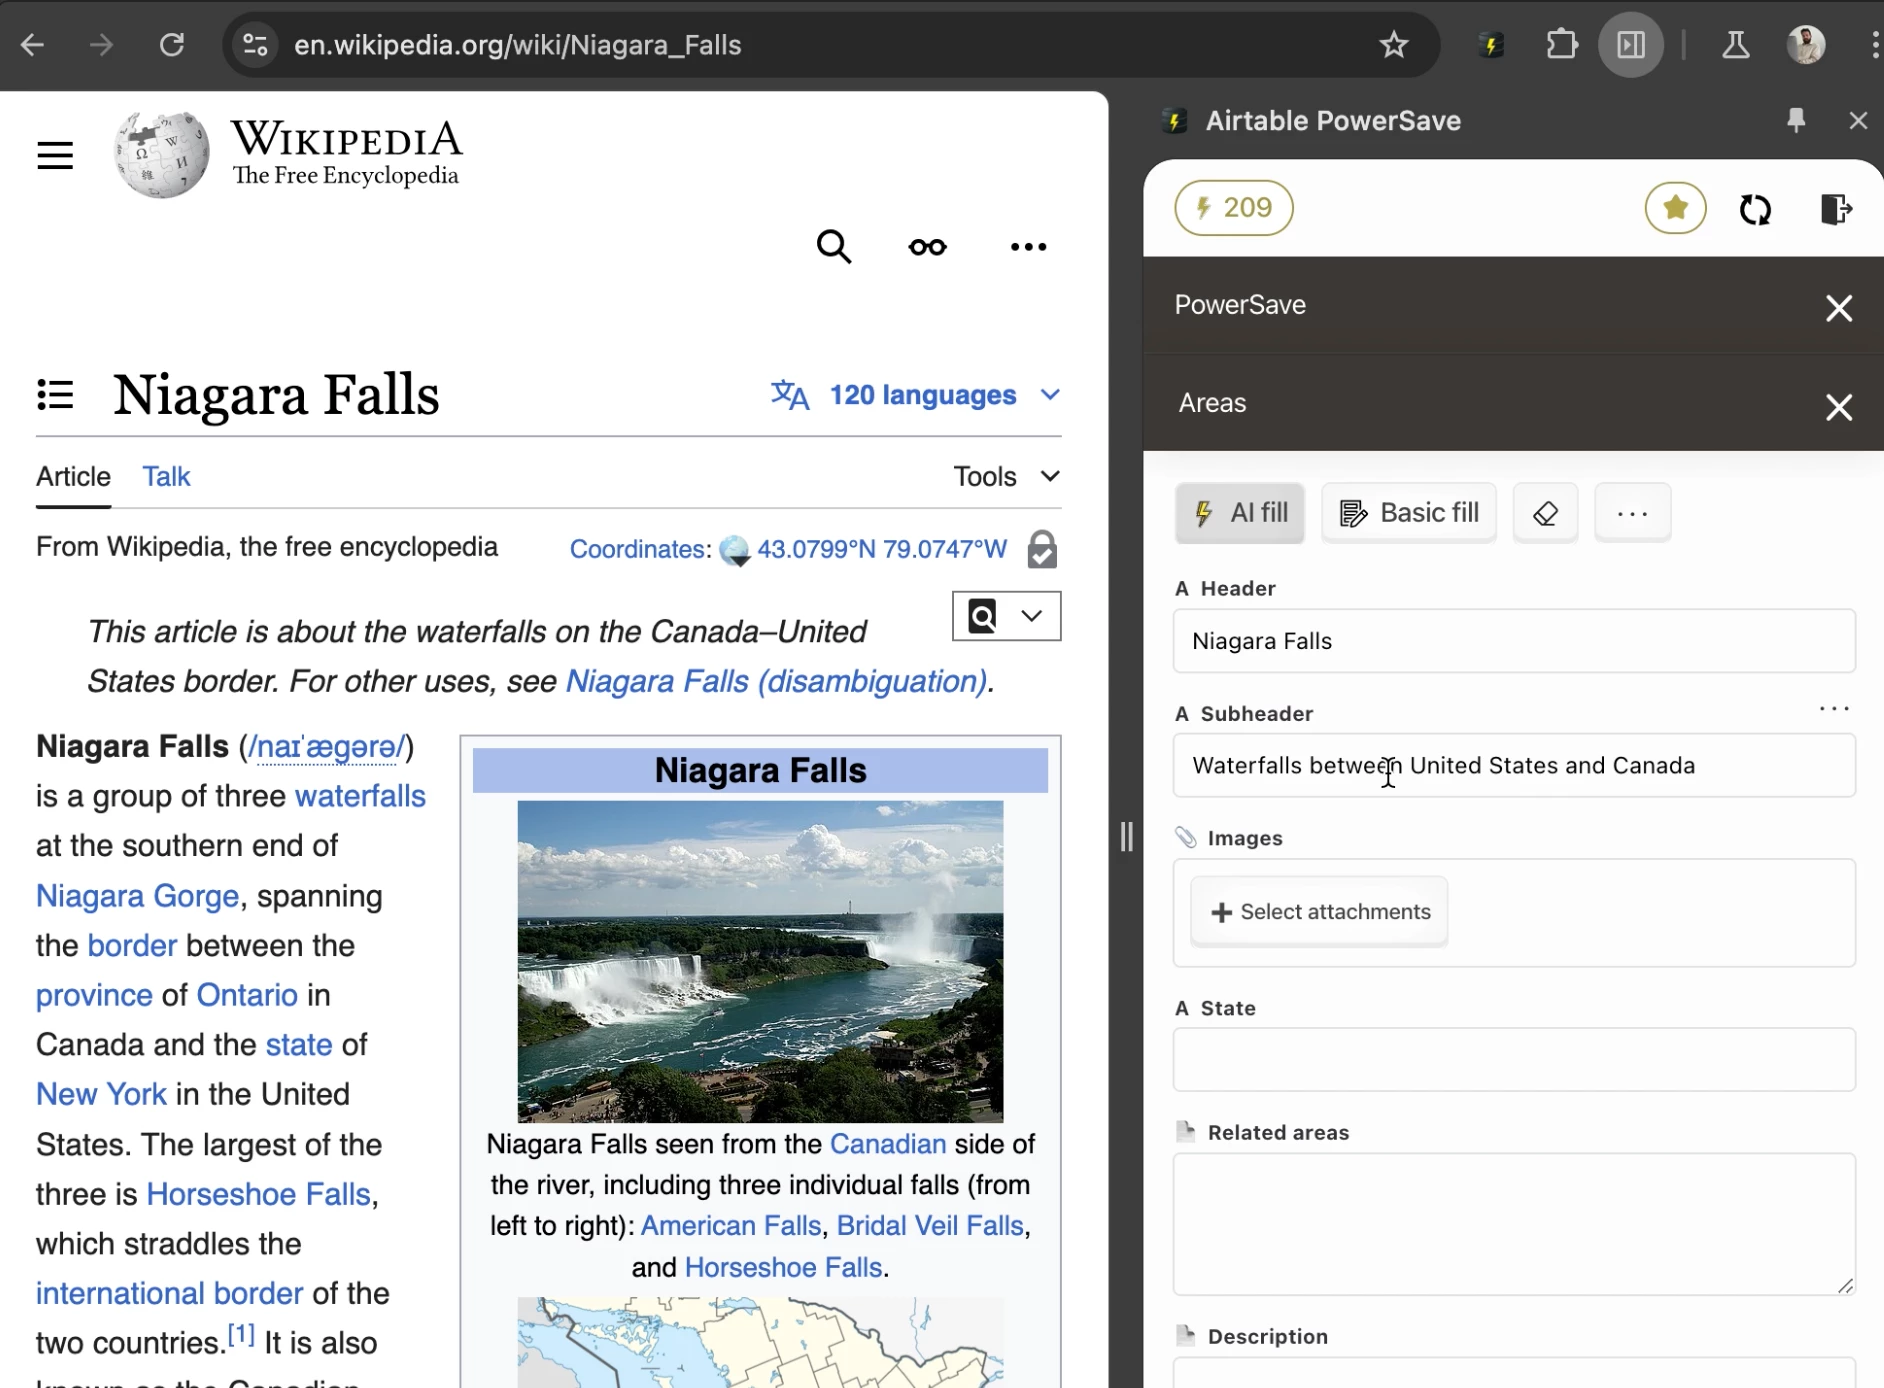Image resolution: width=1884 pixels, height=1388 pixels.
Task: Close the PowerSave base row
Action: pyautogui.click(x=1838, y=308)
